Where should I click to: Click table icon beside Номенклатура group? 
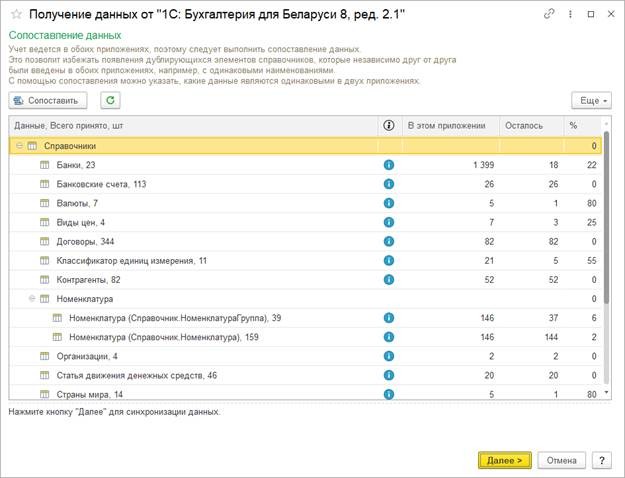45,299
